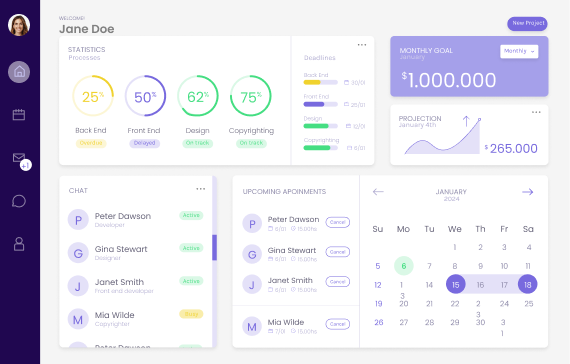Open the three-dot menu in Statistics card

click(362, 45)
